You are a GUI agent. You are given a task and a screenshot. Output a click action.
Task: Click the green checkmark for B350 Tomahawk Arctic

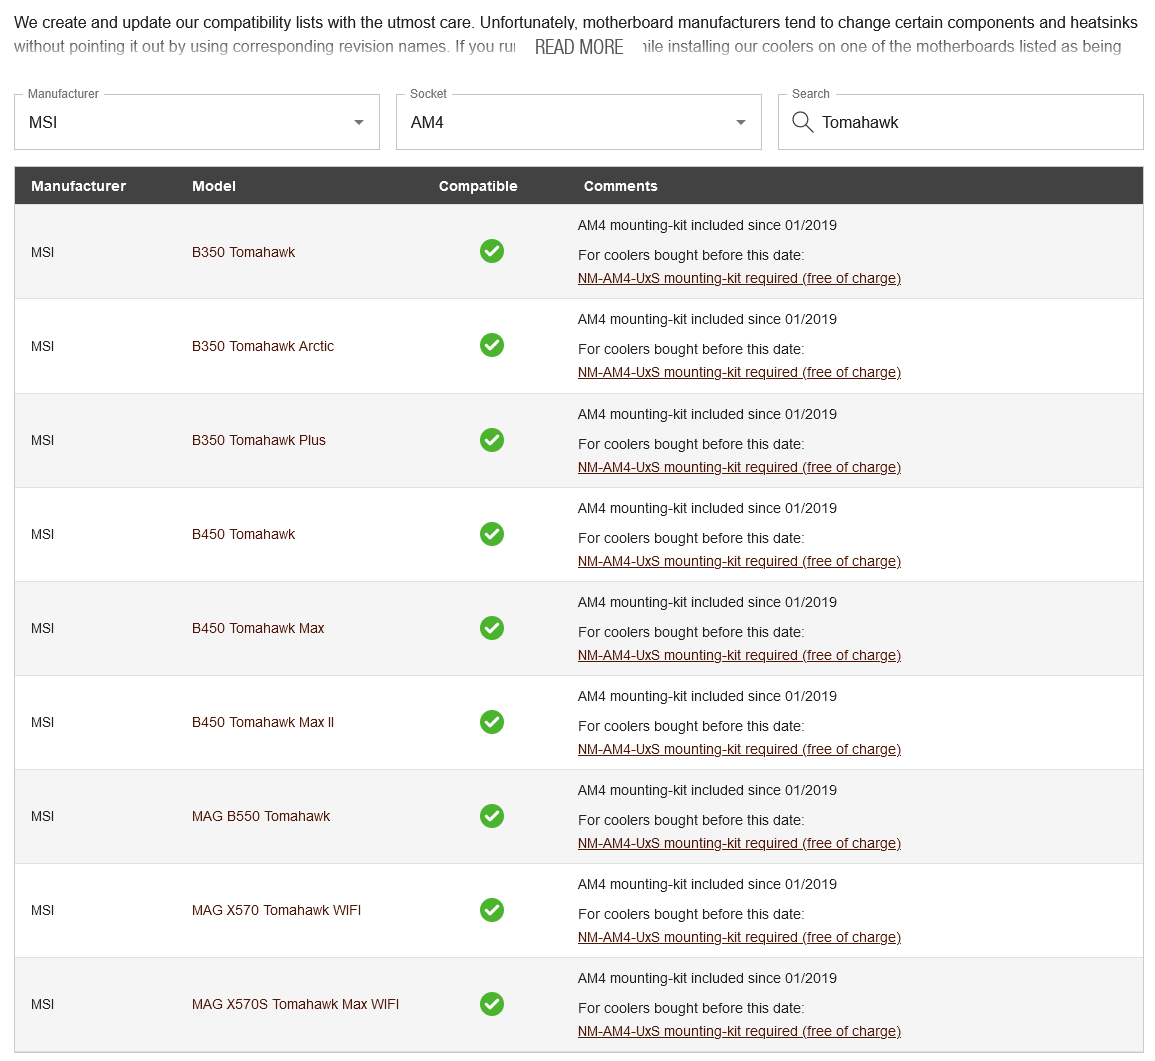[x=492, y=345]
